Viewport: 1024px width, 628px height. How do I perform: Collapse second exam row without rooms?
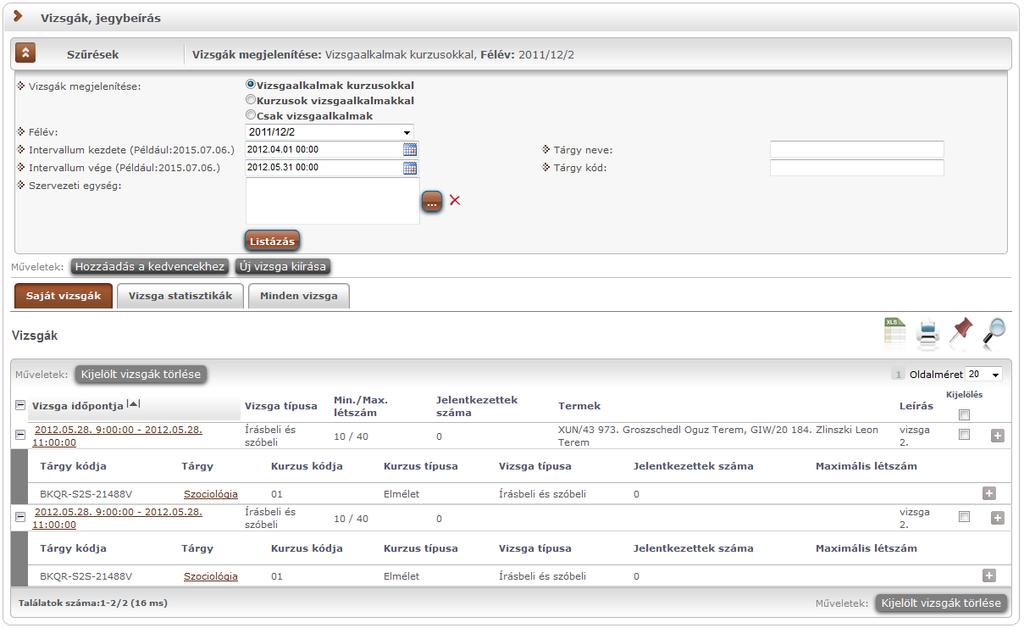(20, 516)
